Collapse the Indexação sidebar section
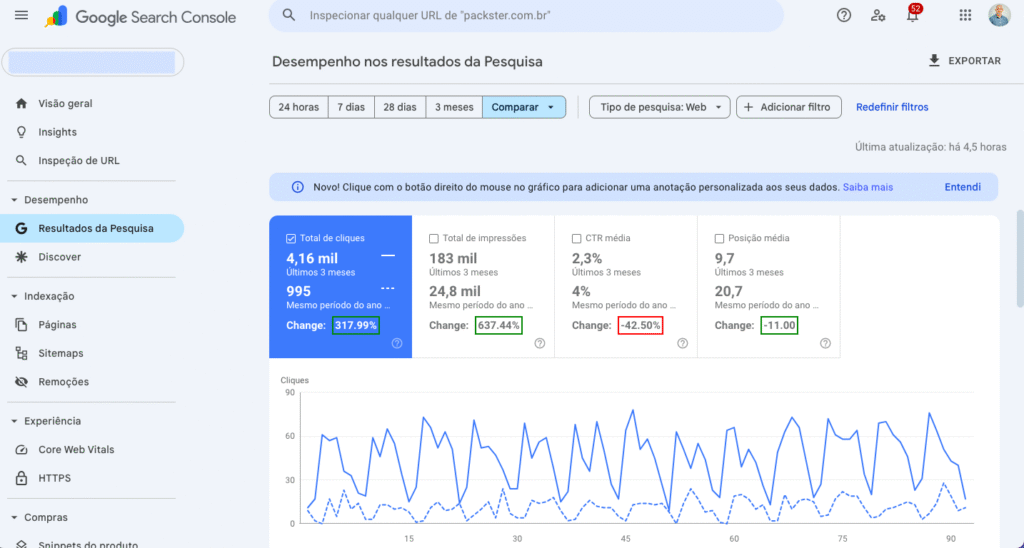 click(x=14, y=296)
